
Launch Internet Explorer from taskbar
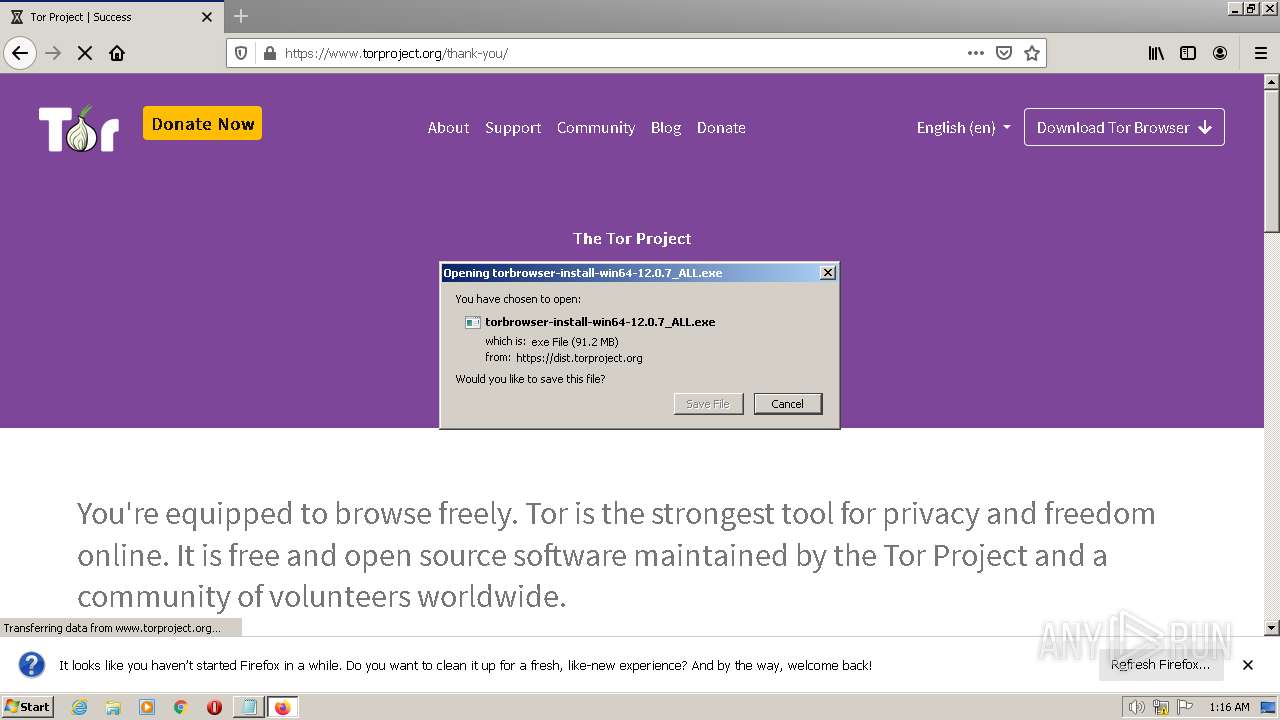[x=79, y=707]
